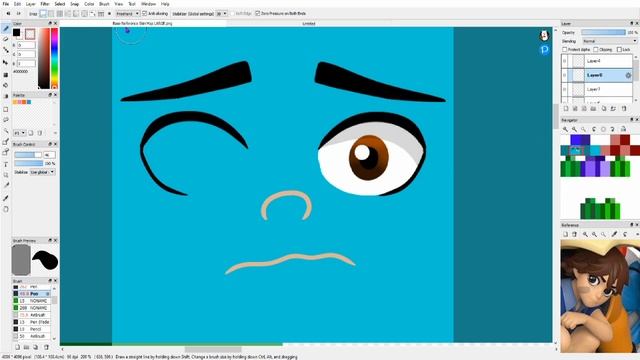Add a new color to the Palette
This screenshot has width=640, height=360.
31,133
